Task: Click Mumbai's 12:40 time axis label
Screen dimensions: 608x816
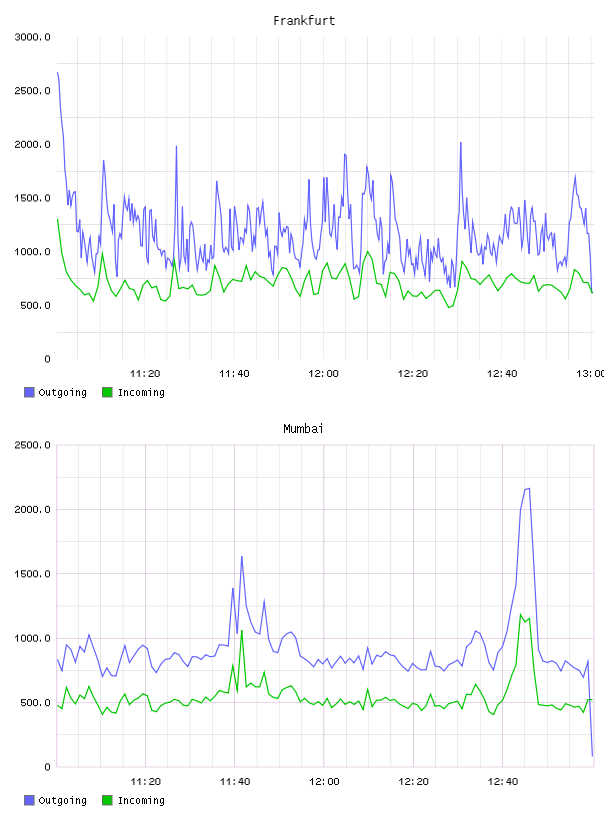Action: coord(503,782)
